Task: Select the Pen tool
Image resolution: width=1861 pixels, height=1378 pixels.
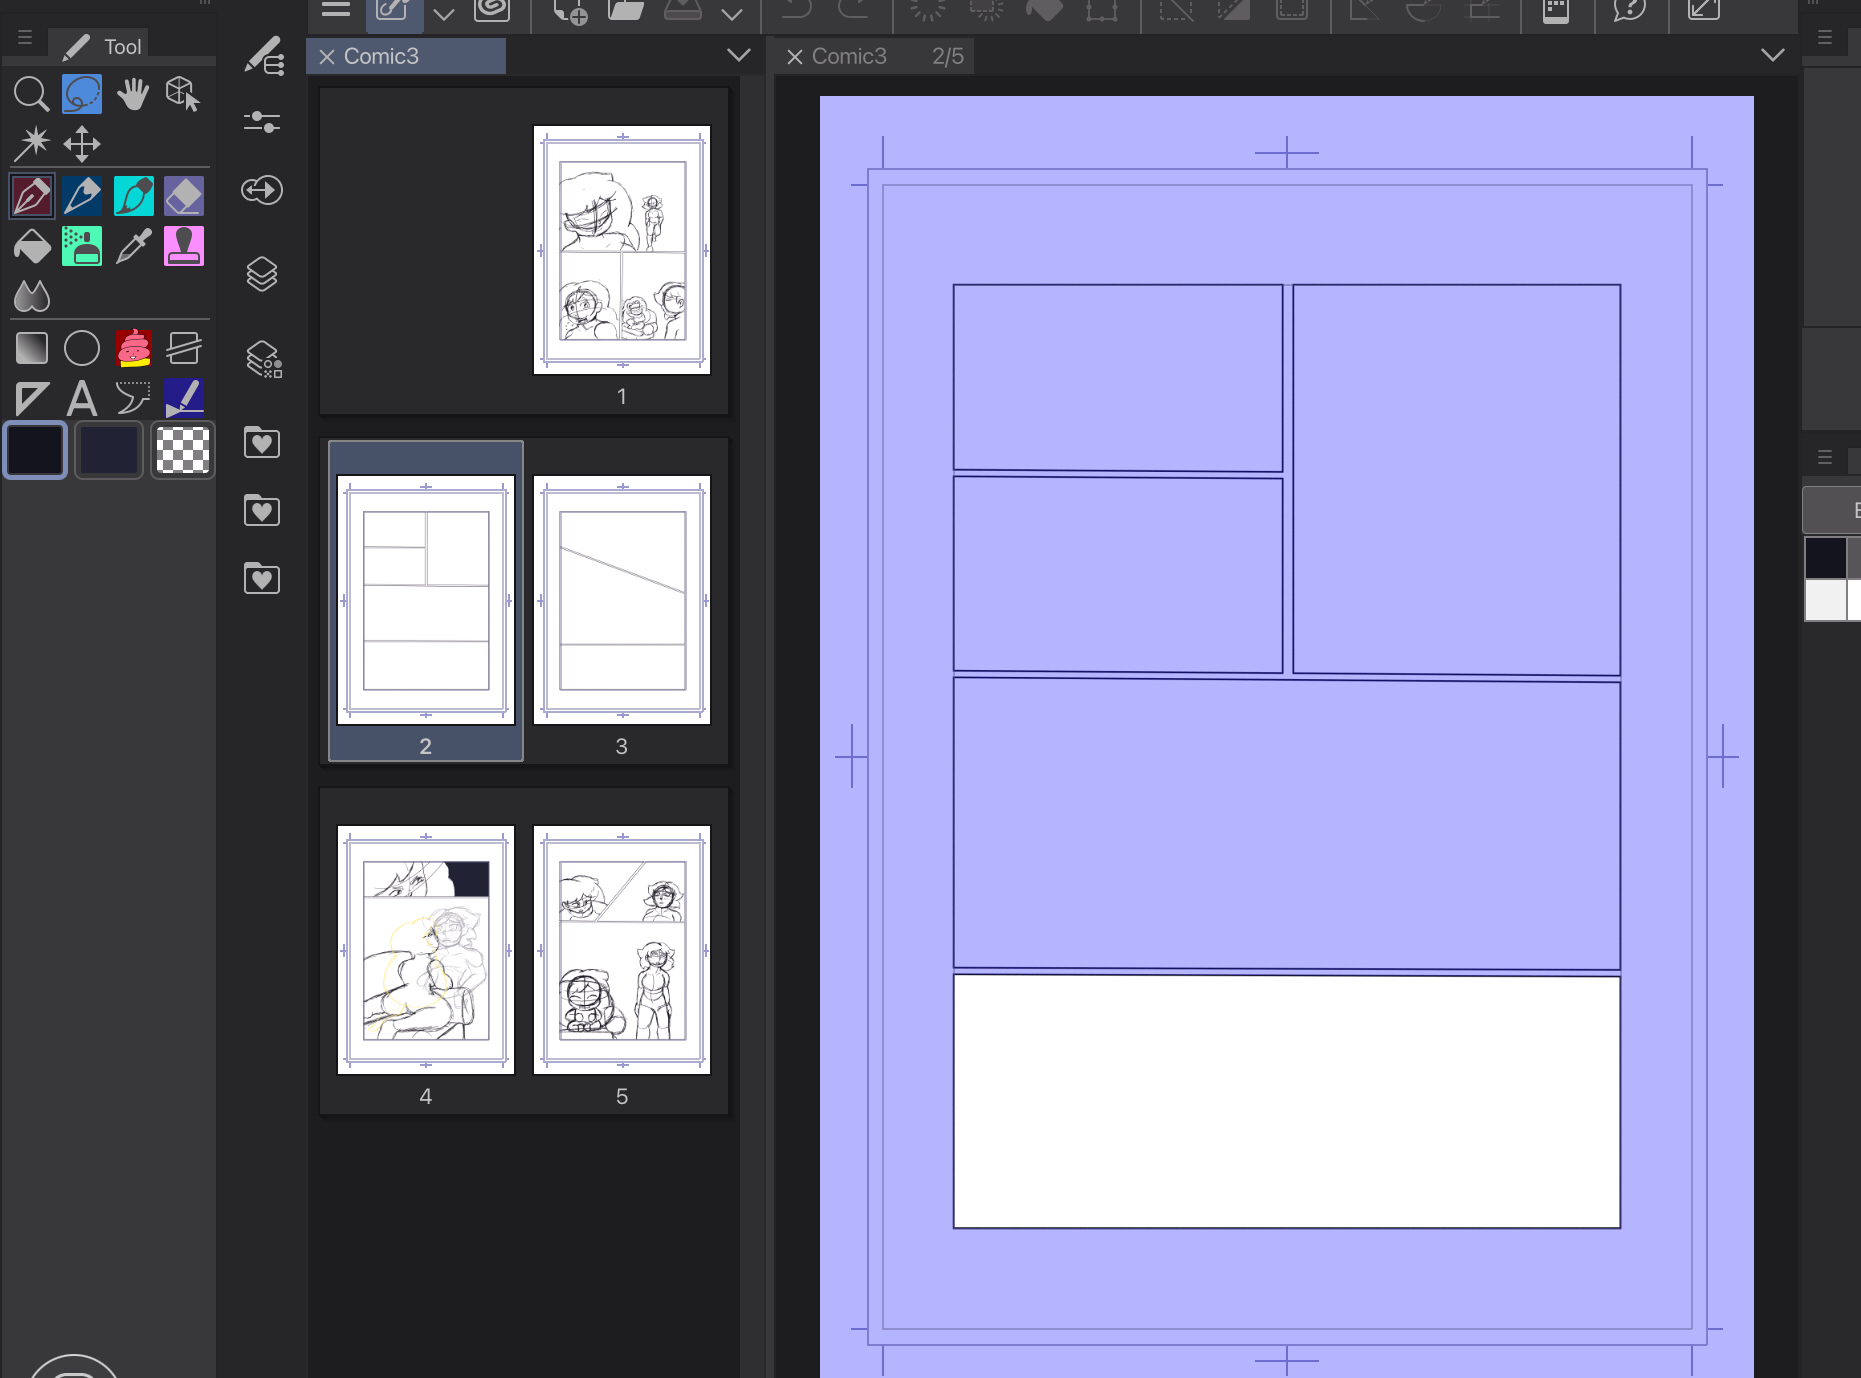Action: pyautogui.click(x=32, y=196)
